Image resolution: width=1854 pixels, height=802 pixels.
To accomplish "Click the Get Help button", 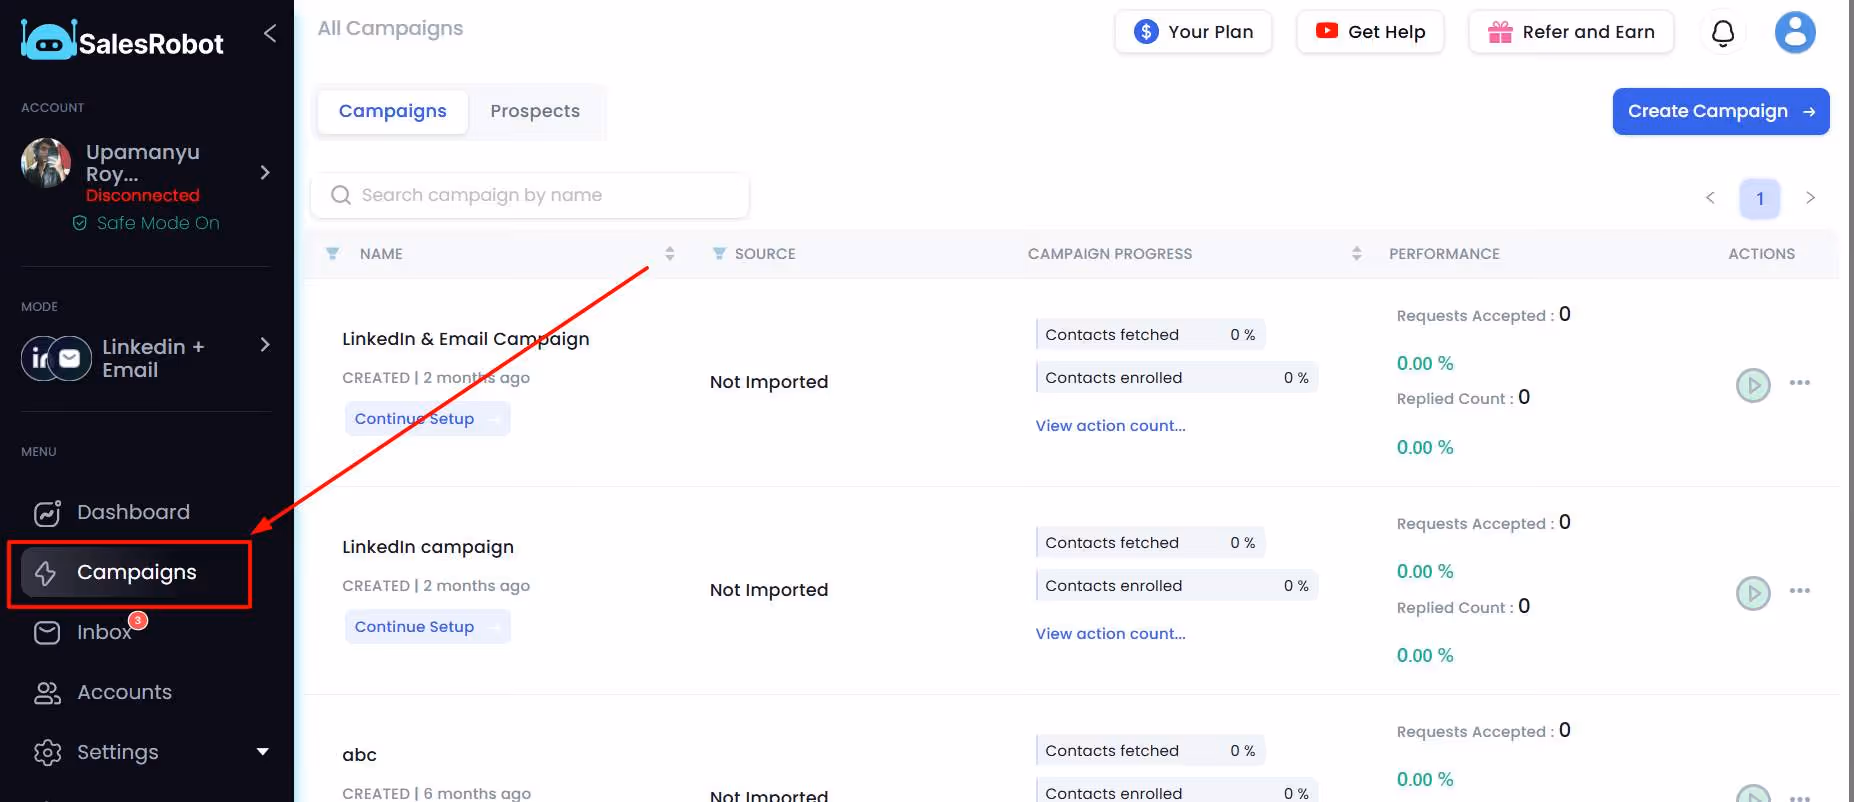I will coord(1370,32).
